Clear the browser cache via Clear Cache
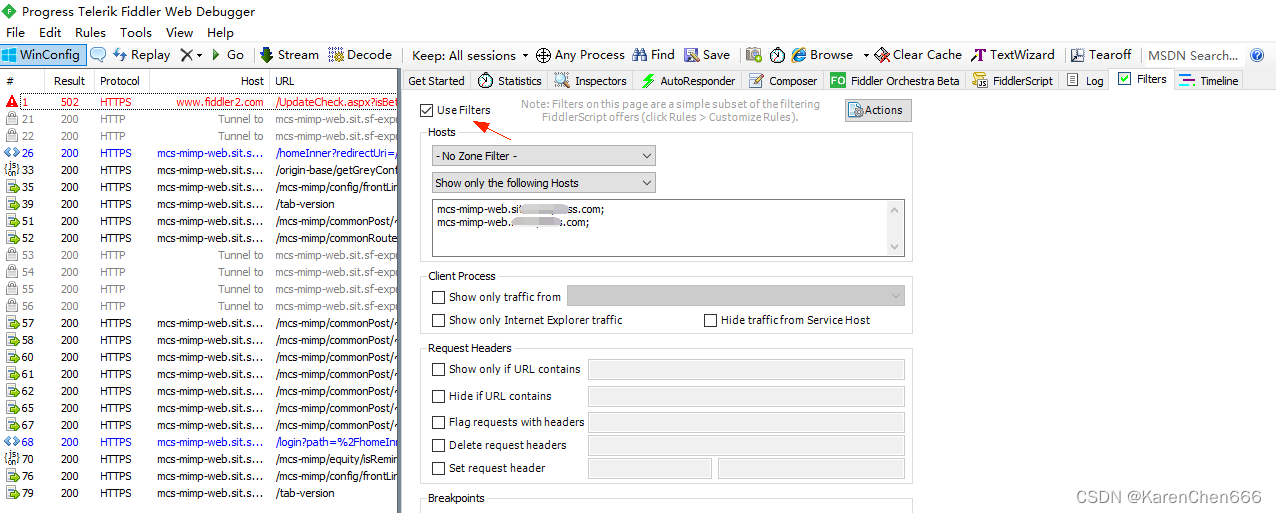1276x513 pixels. [x=918, y=55]
